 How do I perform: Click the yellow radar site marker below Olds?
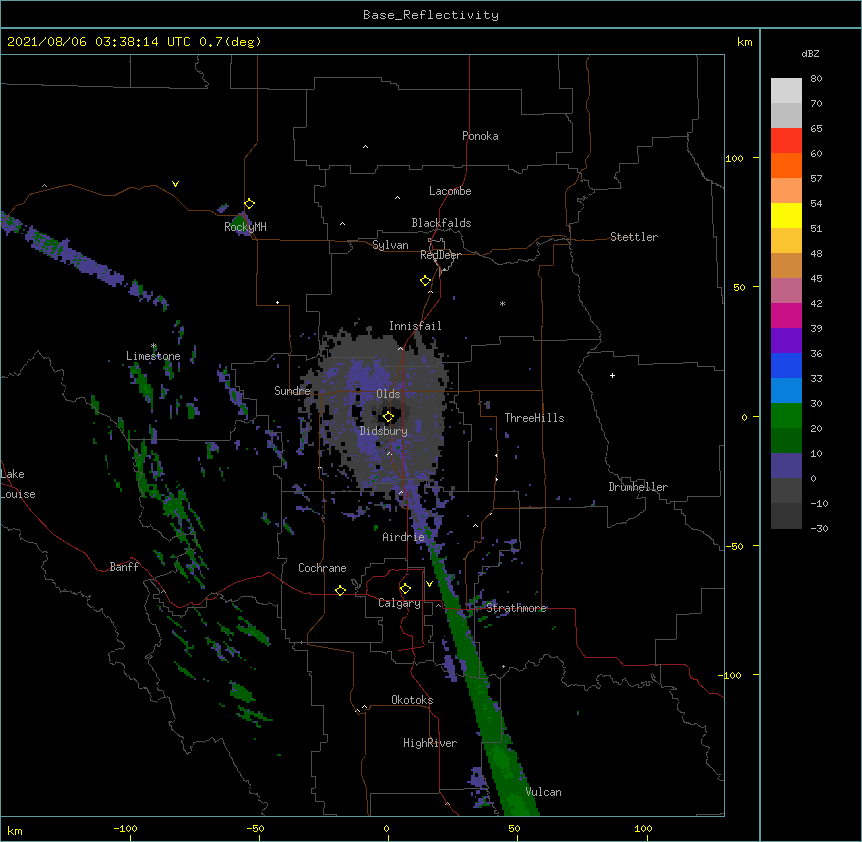[389, 417]
